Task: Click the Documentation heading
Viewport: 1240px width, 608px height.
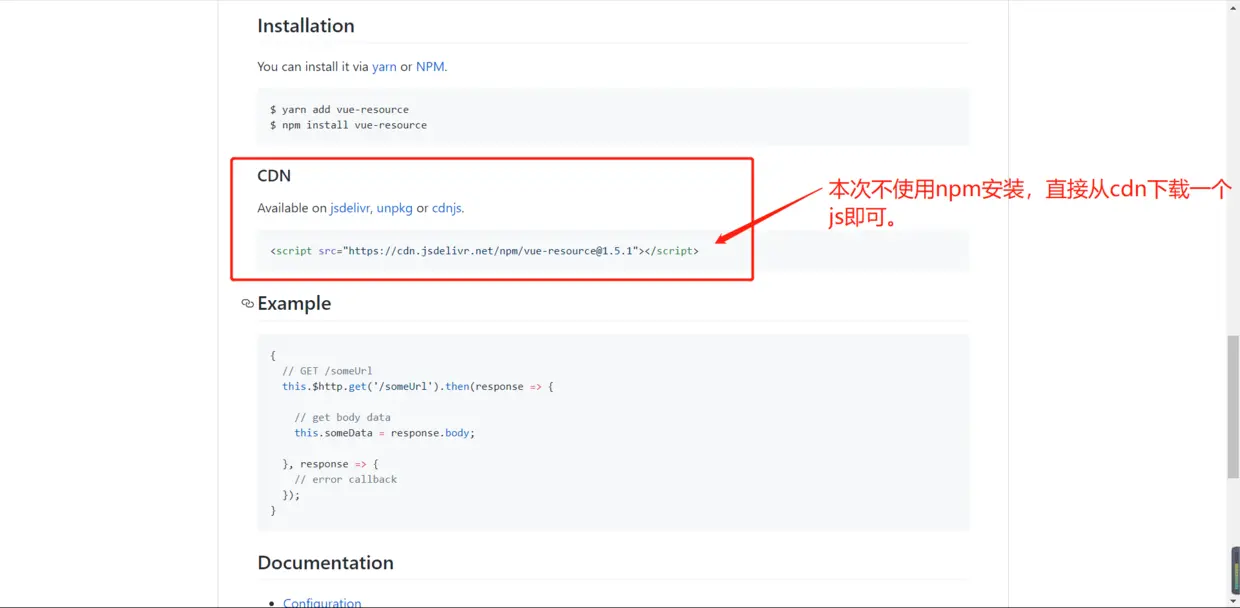Action: pyautogui.click(x=325, y=562)
